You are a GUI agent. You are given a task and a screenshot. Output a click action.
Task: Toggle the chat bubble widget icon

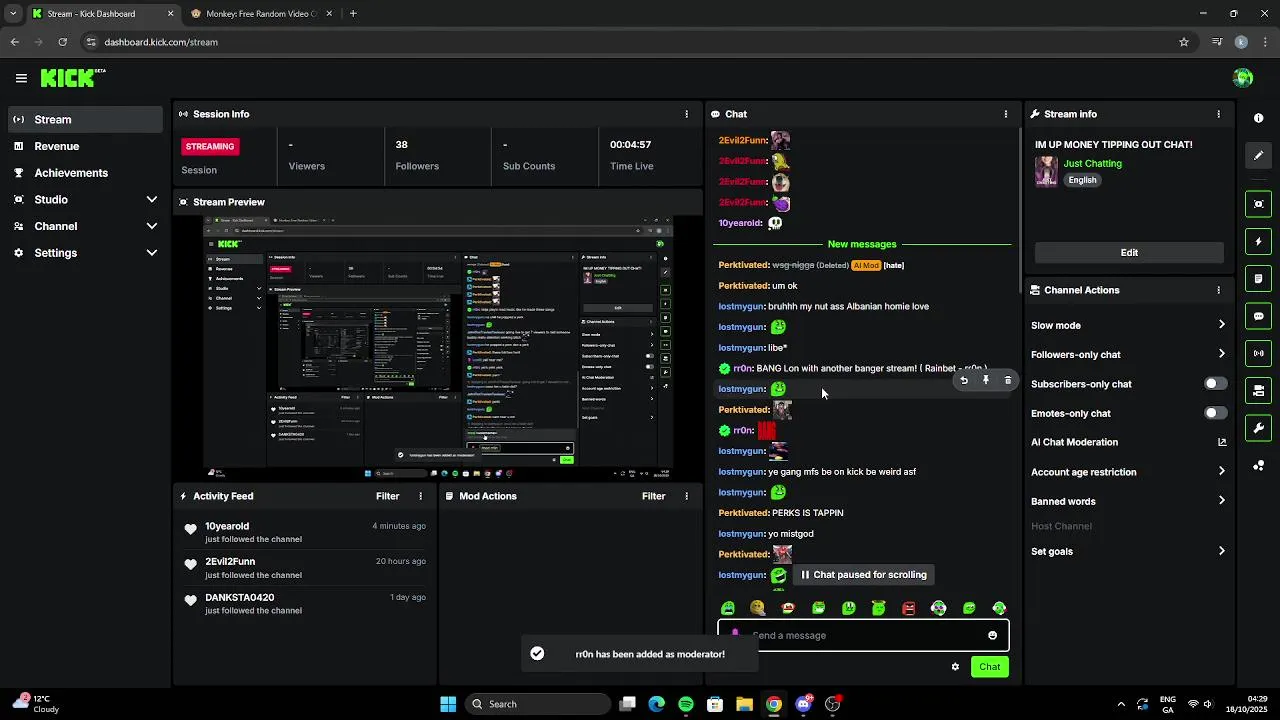[x=1258, y=316]
